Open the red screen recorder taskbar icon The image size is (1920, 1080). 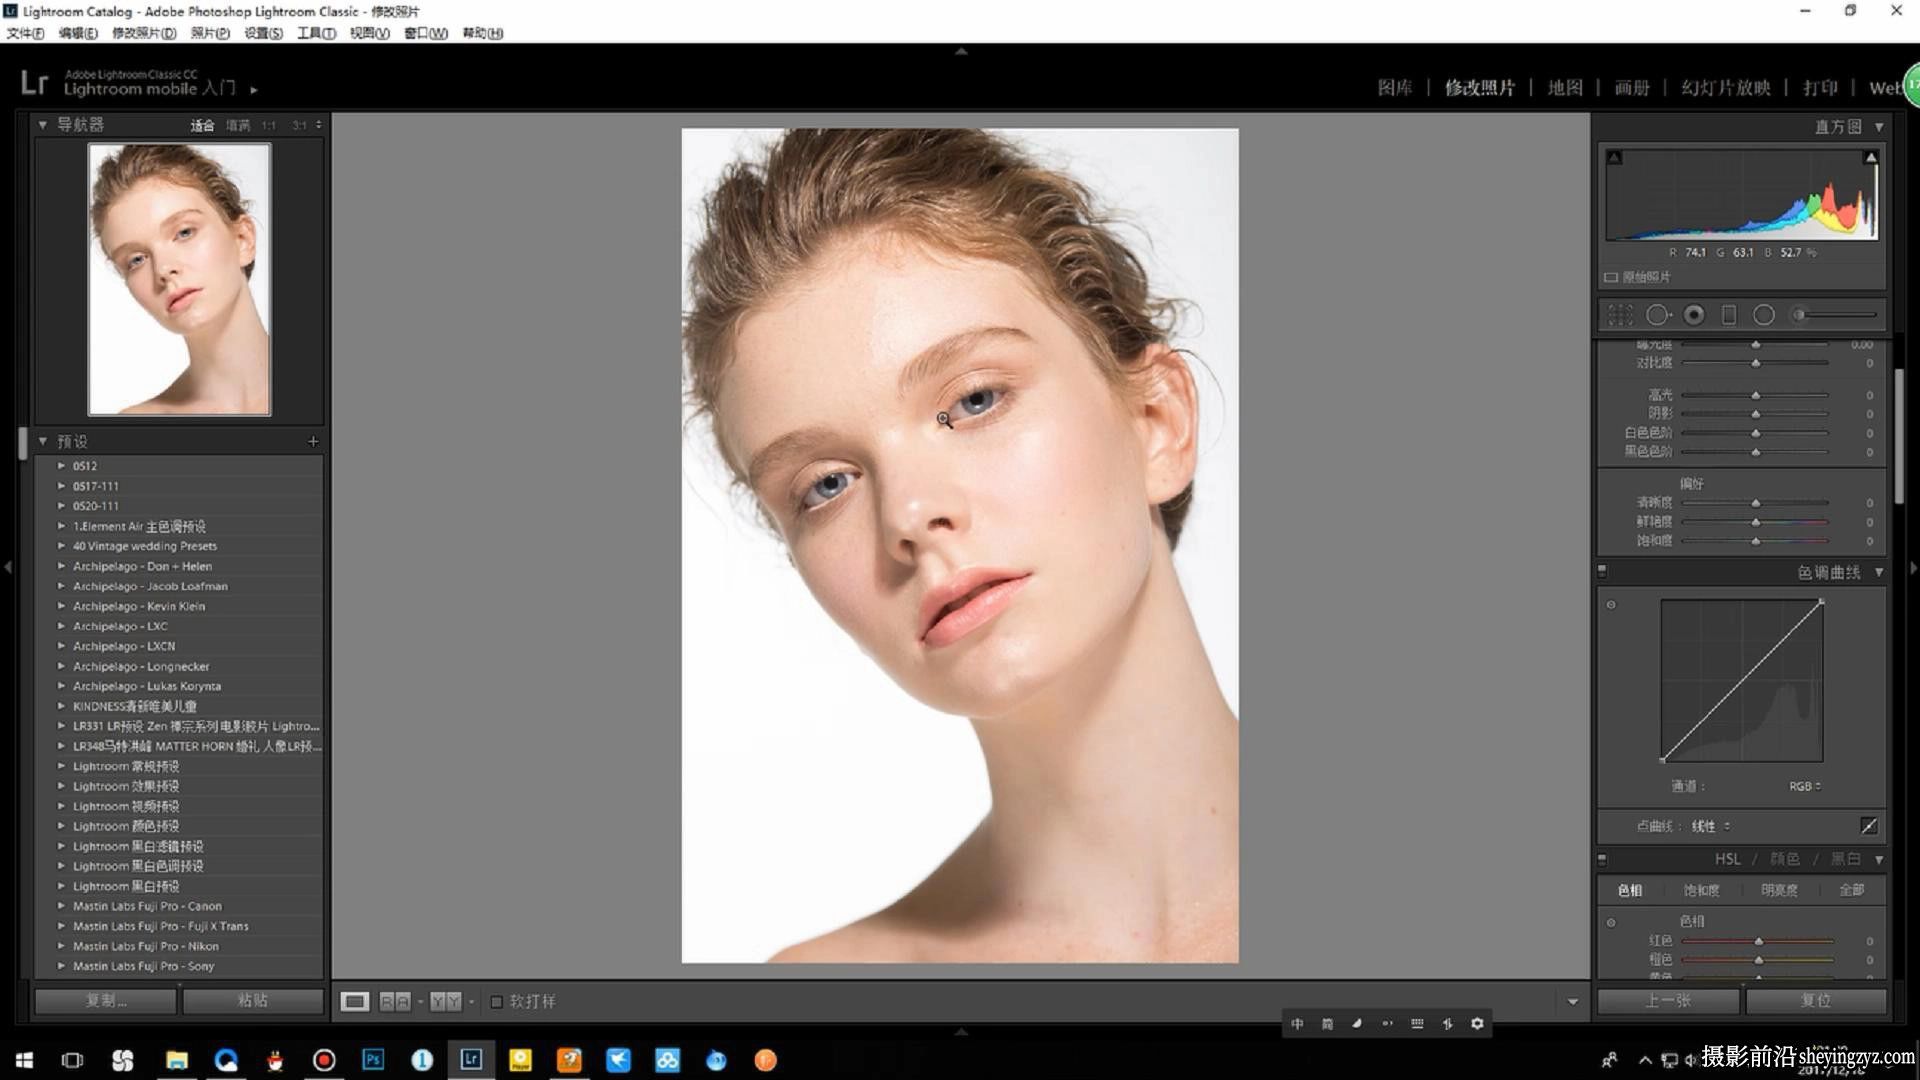pyautogui.click(x=324, y=1060)
